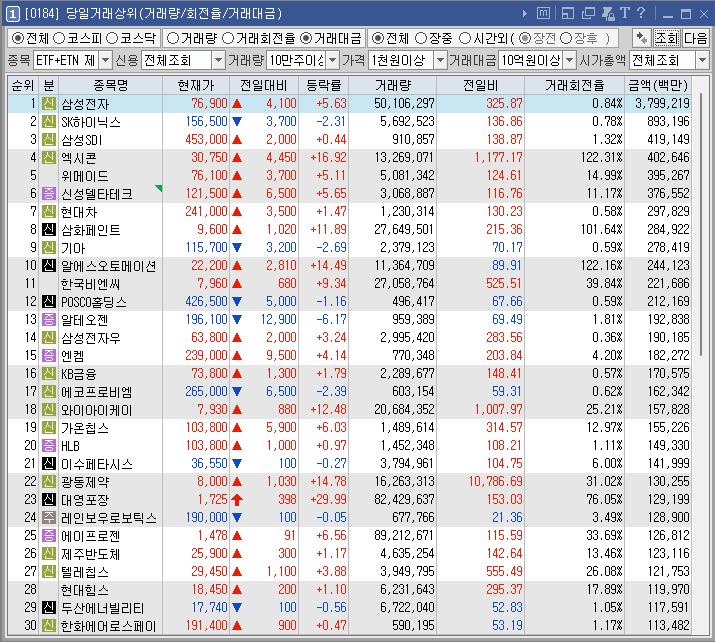Click the 'm' memo icon in title bar

[x=543, y=14]
